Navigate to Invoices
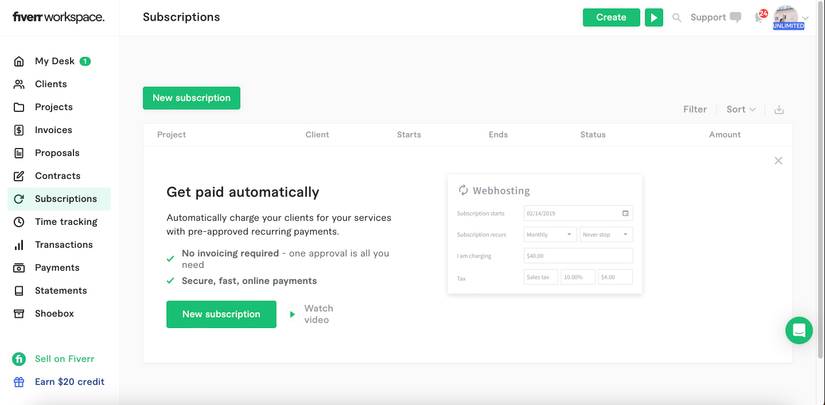 [54, 130]
